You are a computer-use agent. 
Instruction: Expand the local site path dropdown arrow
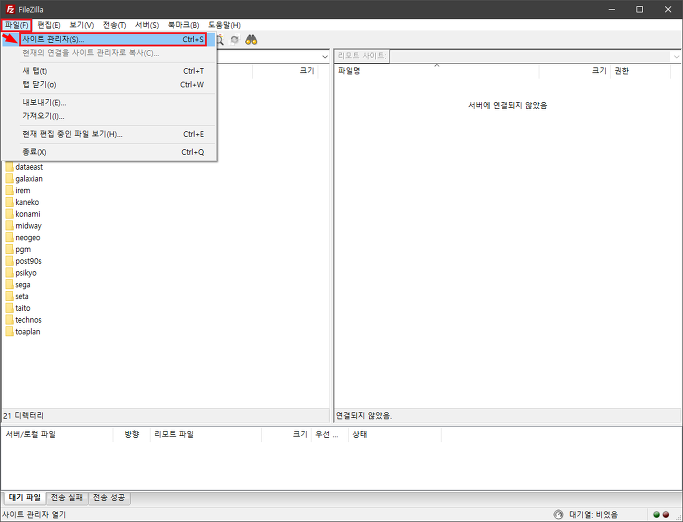[x=325, y=57]
